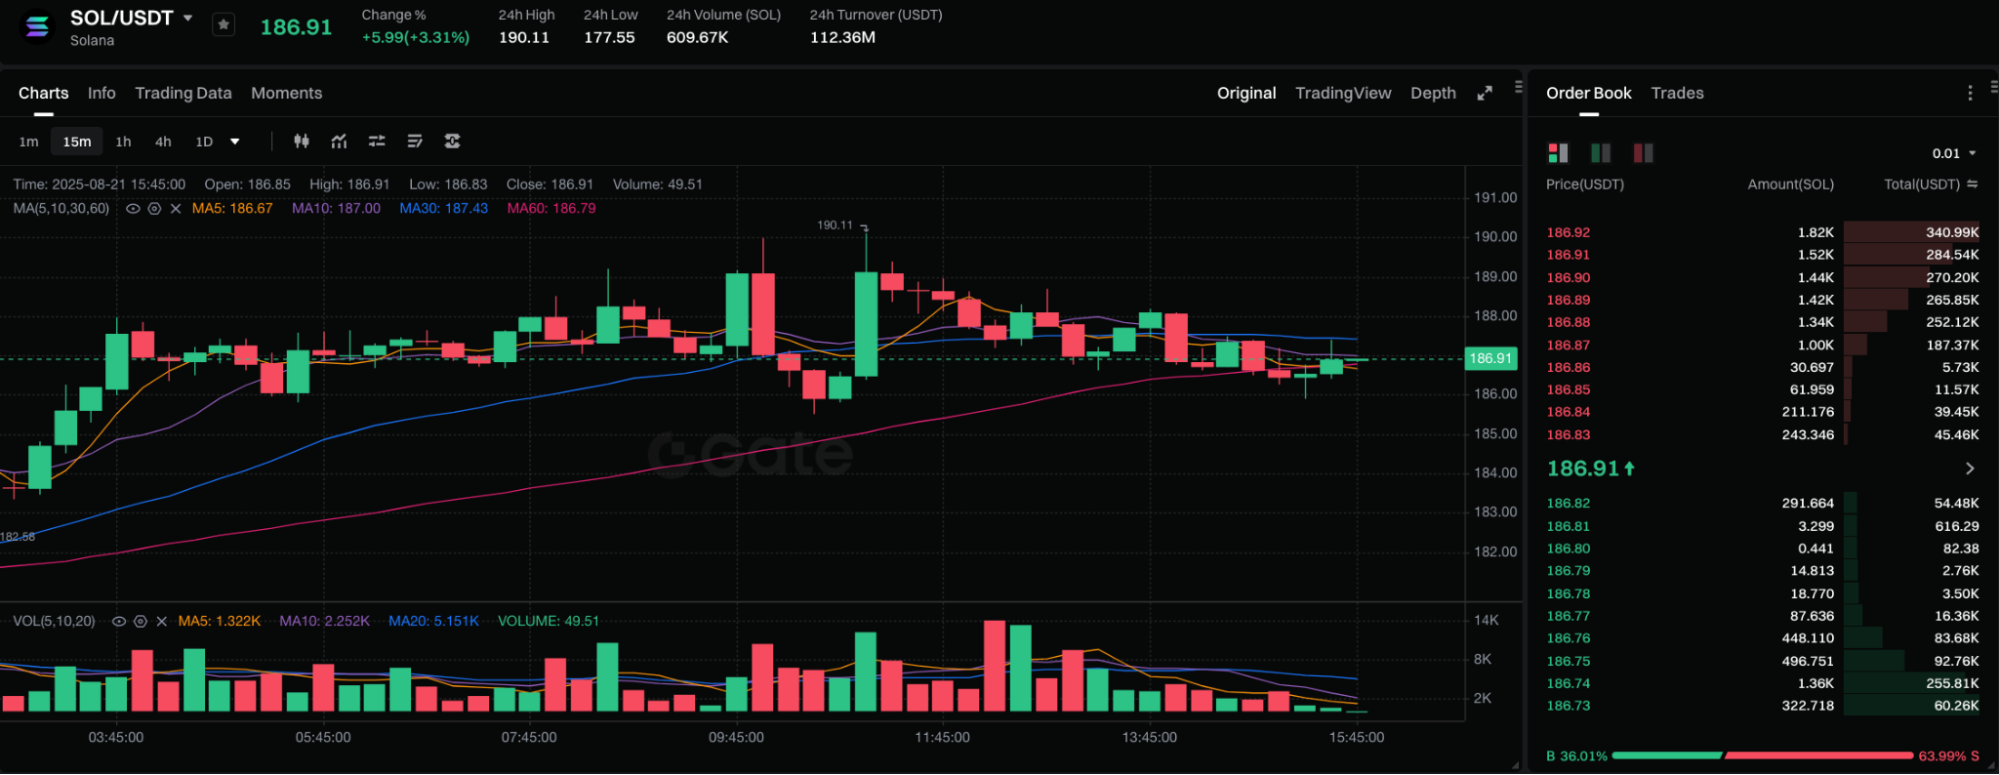Click ask price 186.92 in order book
1999x775 pixels.
click(x=1568, y=232)
